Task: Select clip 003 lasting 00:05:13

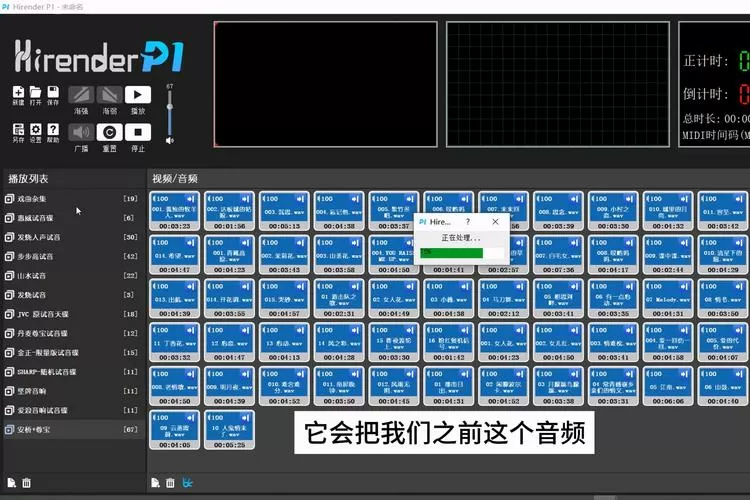Action: pyautogui.click(x=284, y=211)
